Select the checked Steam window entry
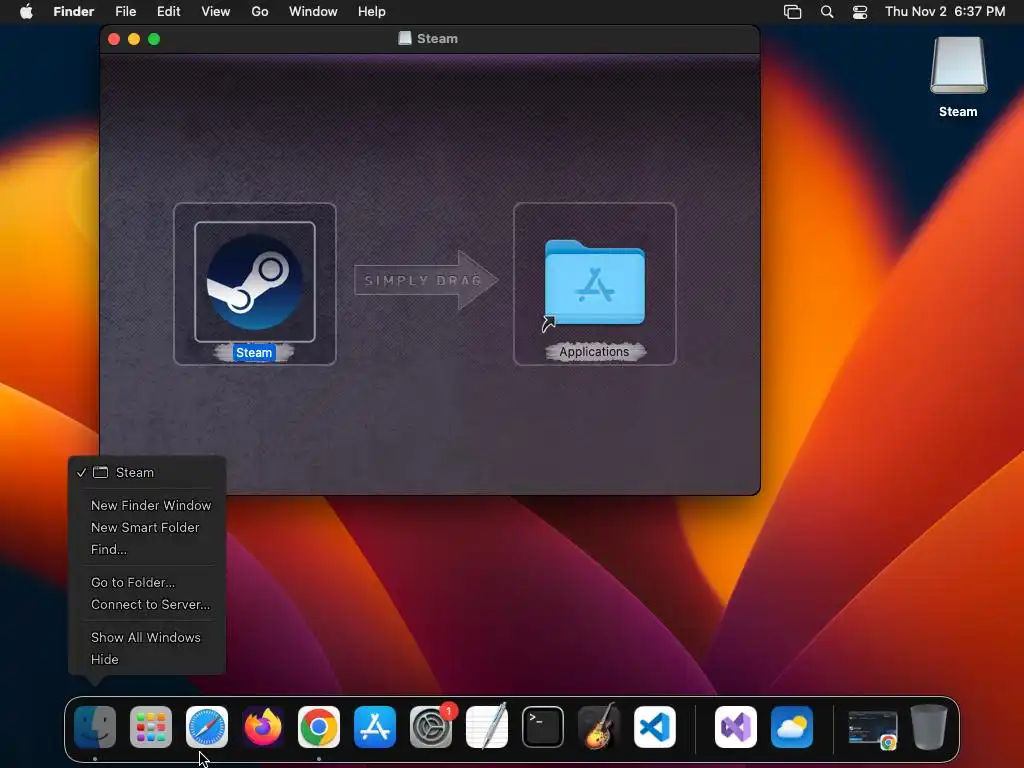Screen dimensions: 1024x768 click(x=147, y=472)
